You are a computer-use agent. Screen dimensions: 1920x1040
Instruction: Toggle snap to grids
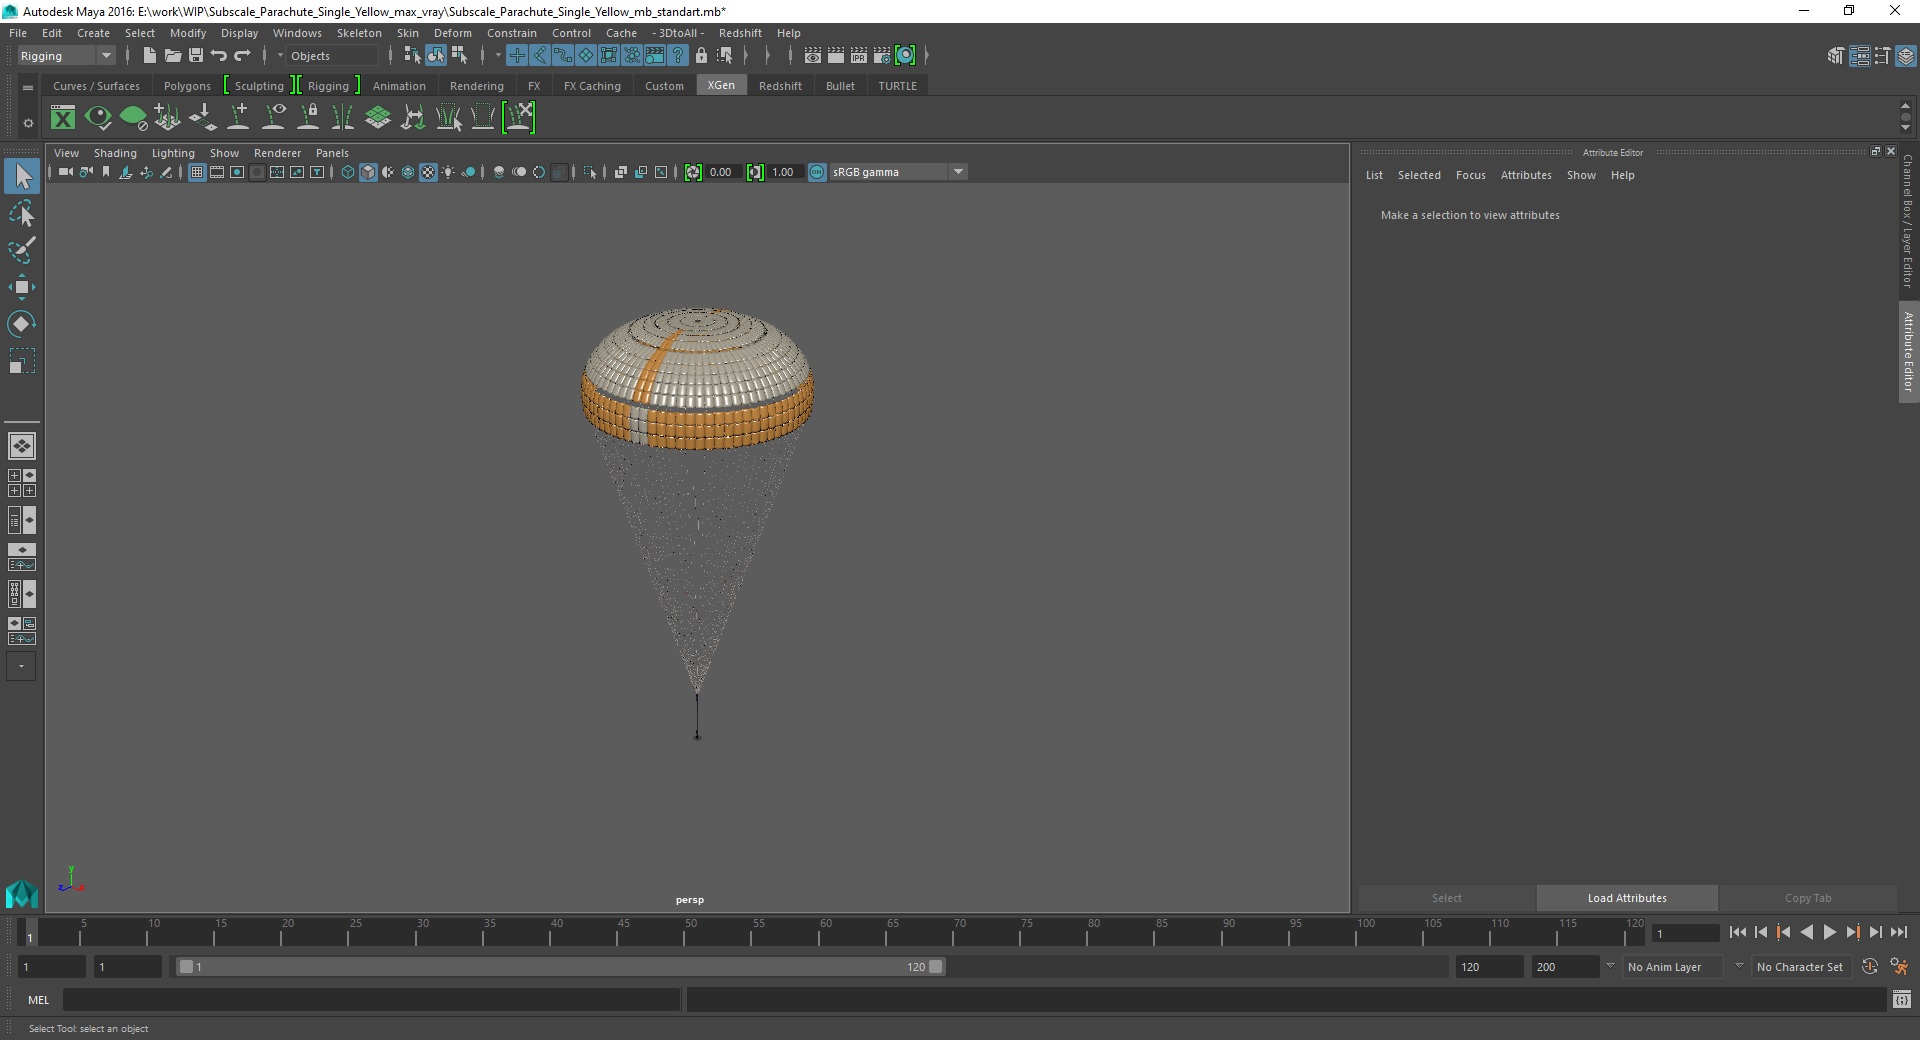(x=516, y=56)
